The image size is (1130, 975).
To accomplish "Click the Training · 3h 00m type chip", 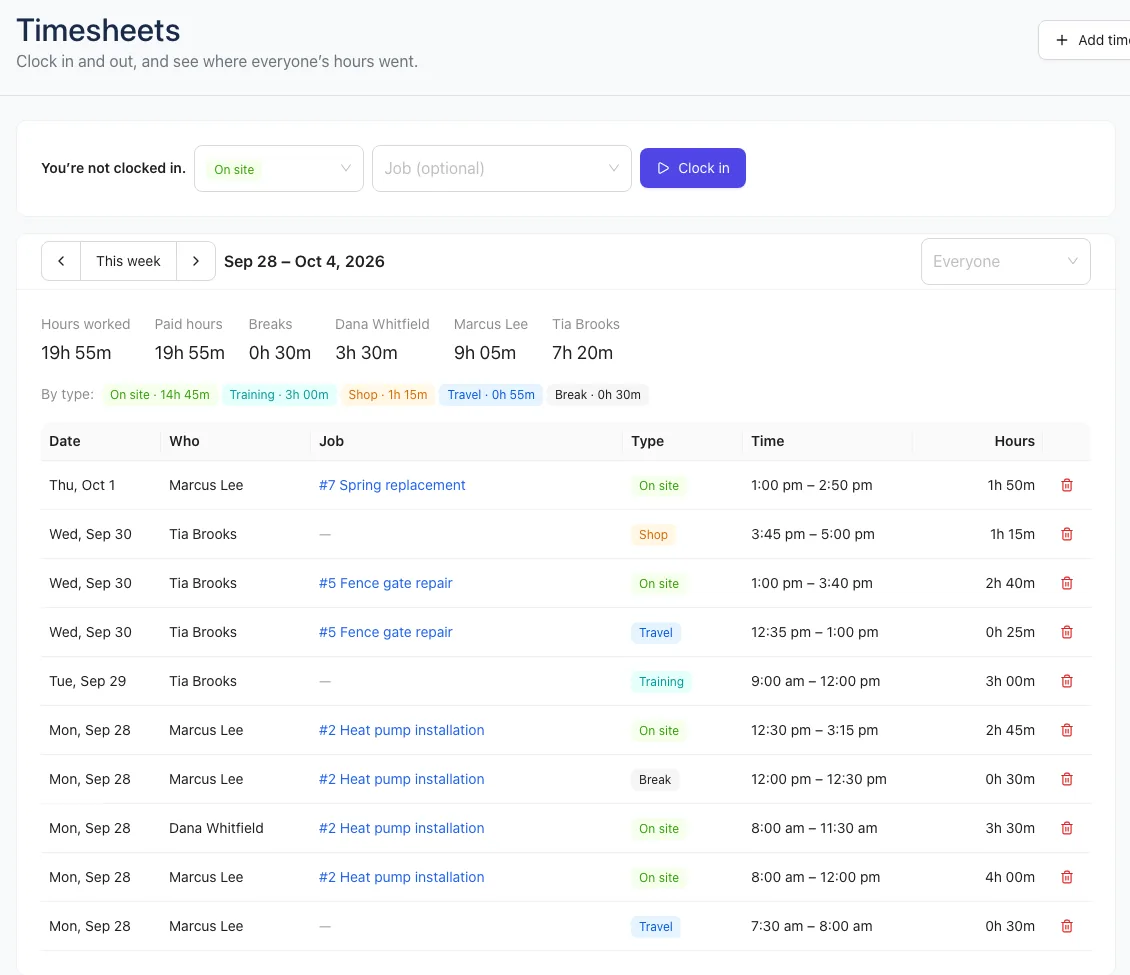I will coord(279,395).
